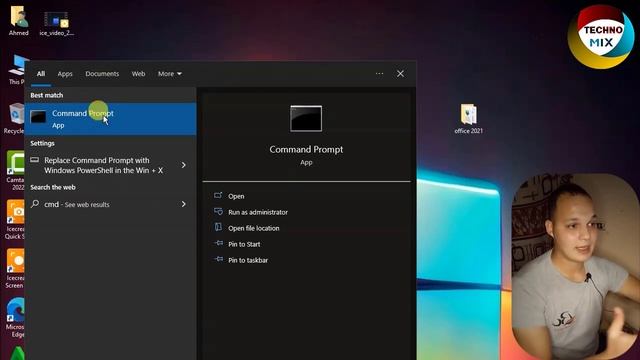640x360 pixels.
Task: Select the Recycle Bin desktop icon
Action: click(15, 118)
